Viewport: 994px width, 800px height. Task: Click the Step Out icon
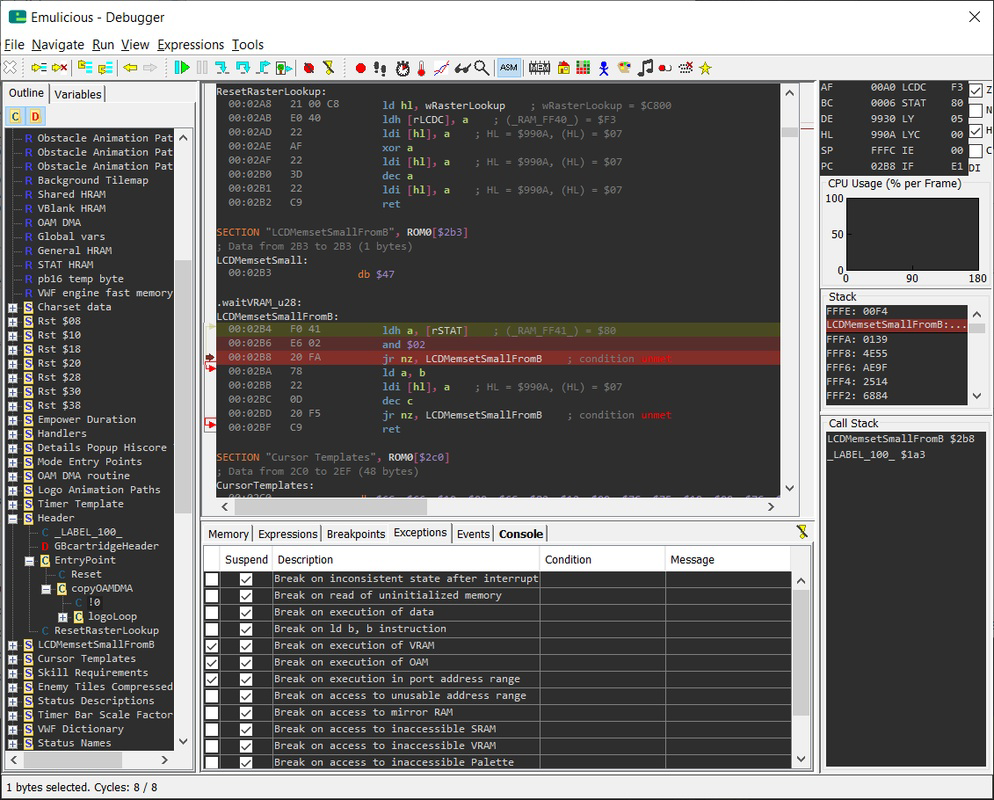(263, 68)
